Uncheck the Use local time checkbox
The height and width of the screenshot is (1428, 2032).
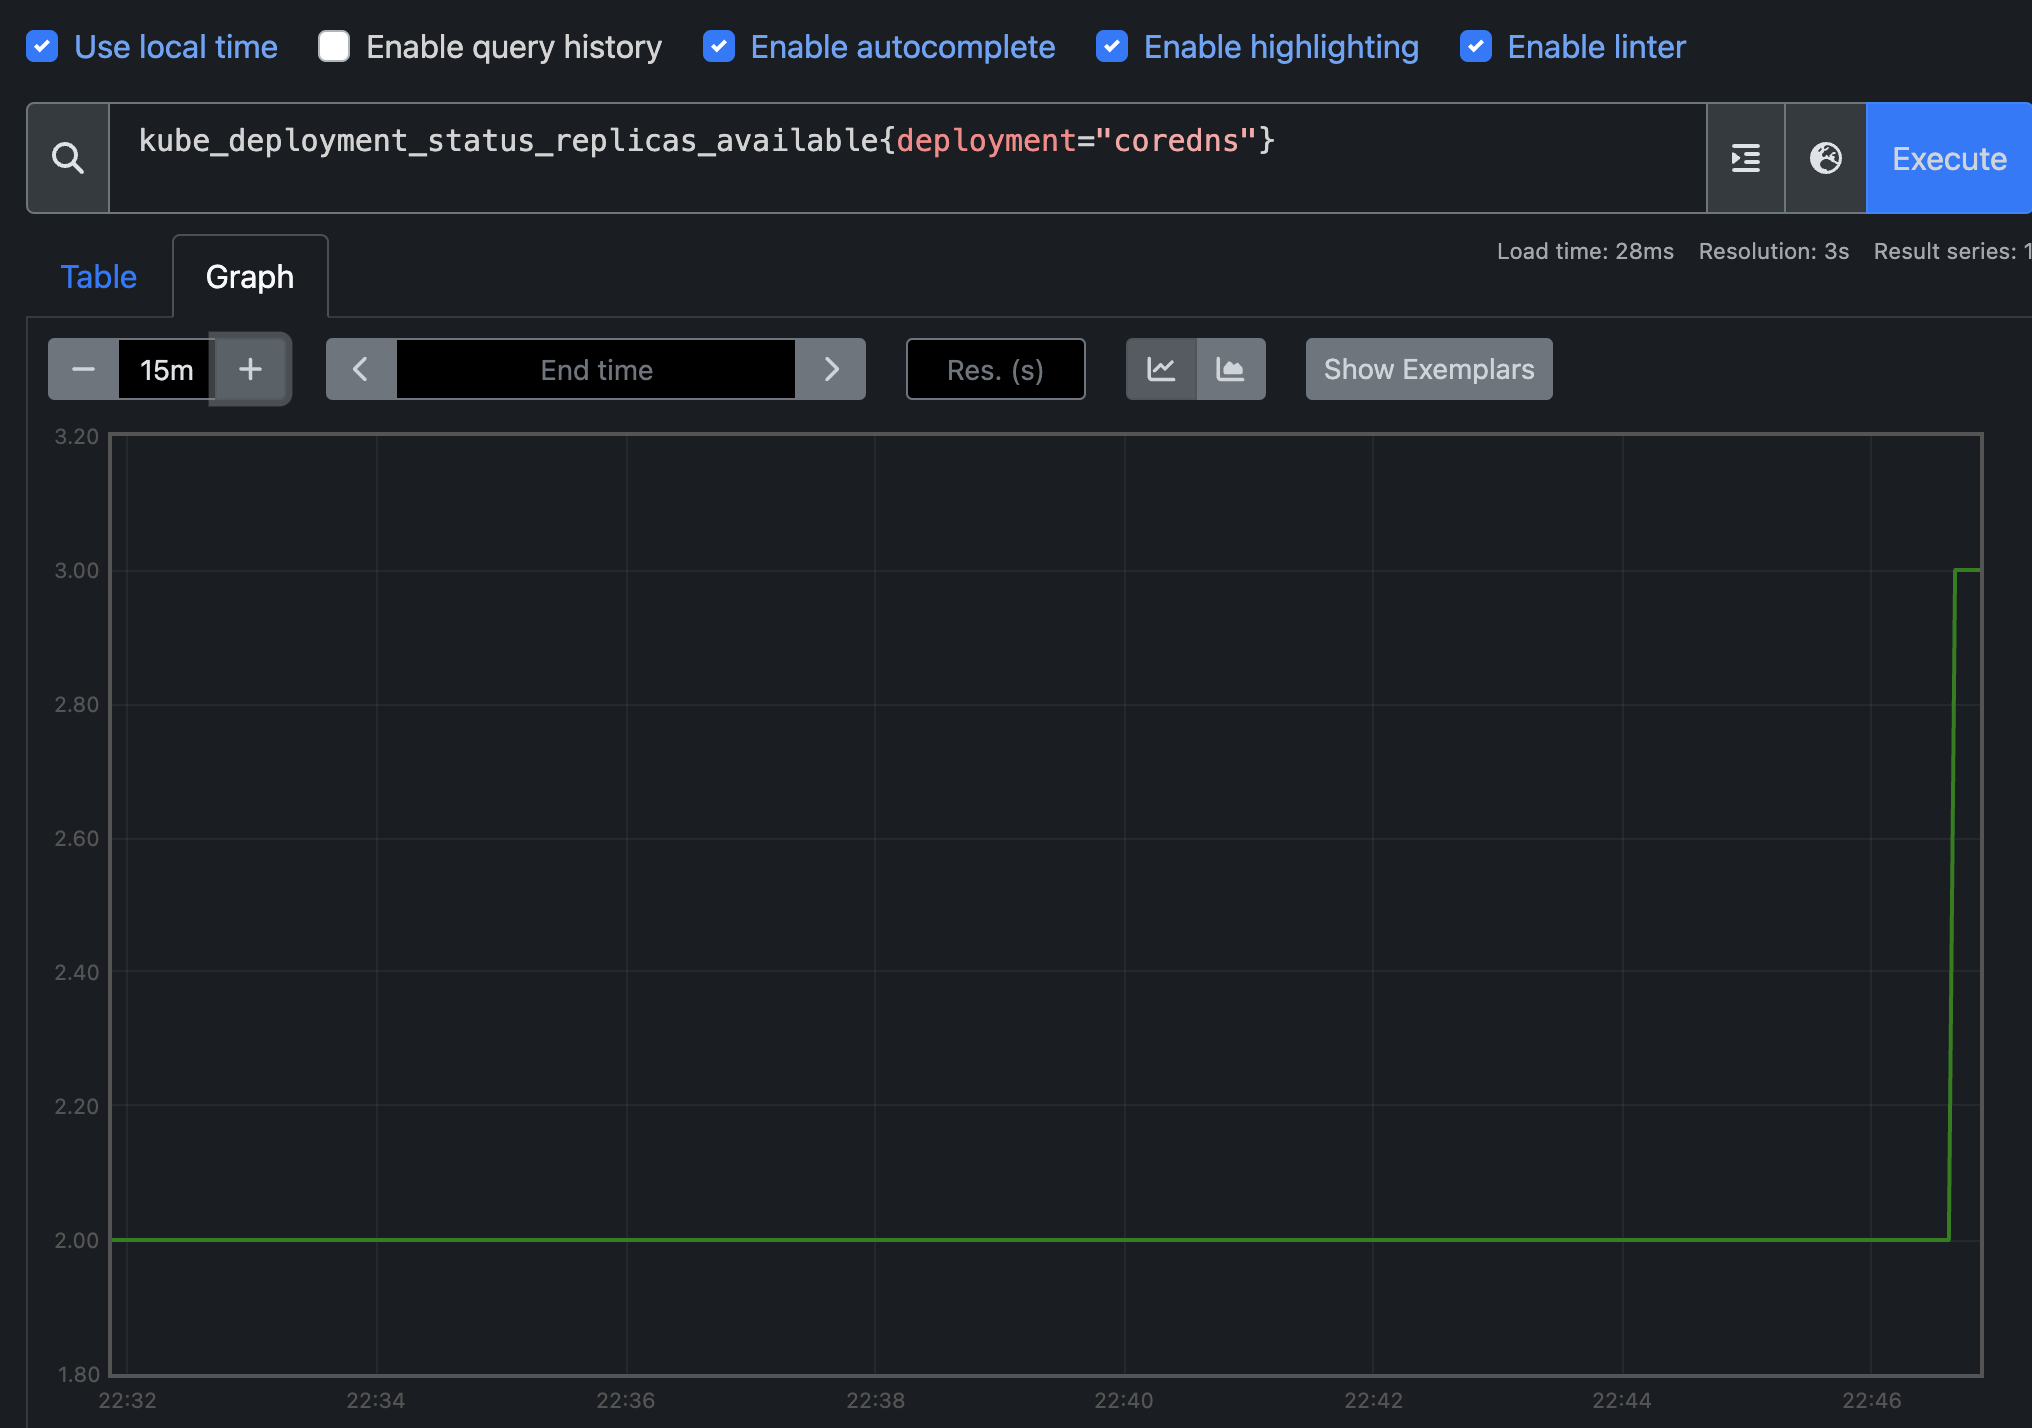pos(42,47)
